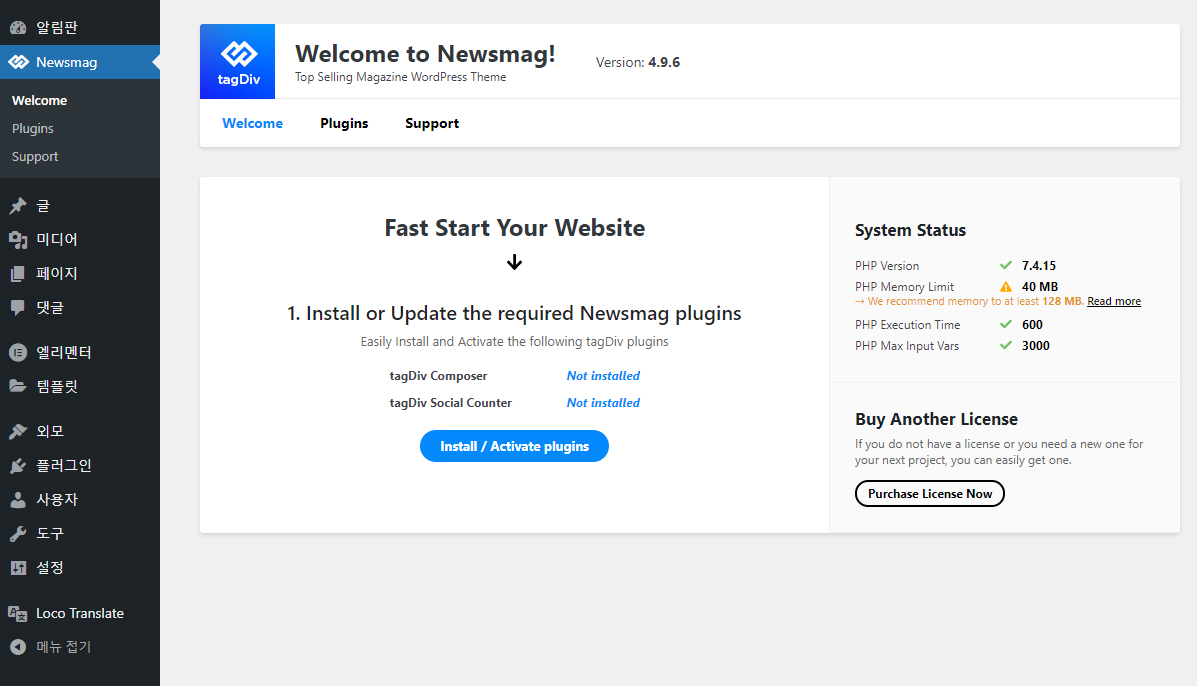Open the 미디어 media menu
The height and width of the screenshot is (686, 1197).
pos(80,240)
